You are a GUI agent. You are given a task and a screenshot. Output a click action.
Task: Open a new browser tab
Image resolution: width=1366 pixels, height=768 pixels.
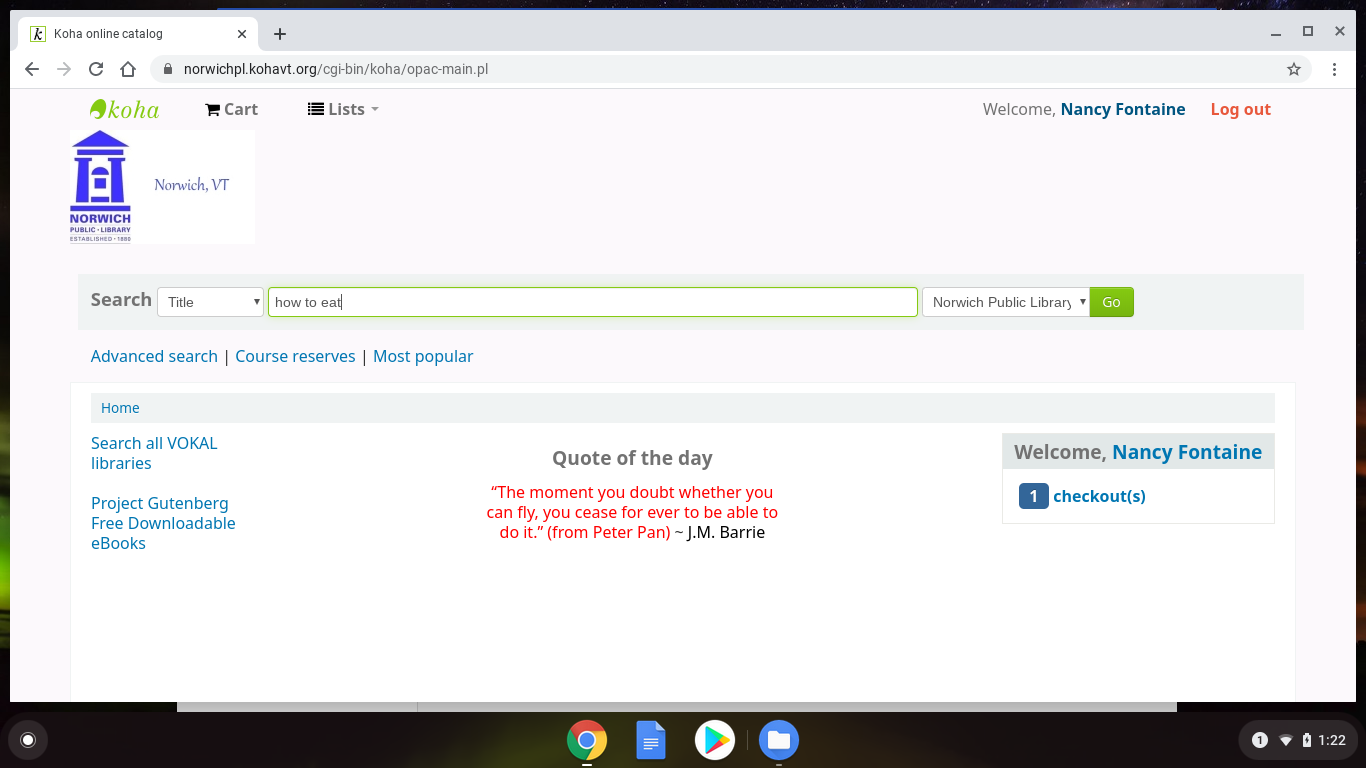(x=280, y=34)
